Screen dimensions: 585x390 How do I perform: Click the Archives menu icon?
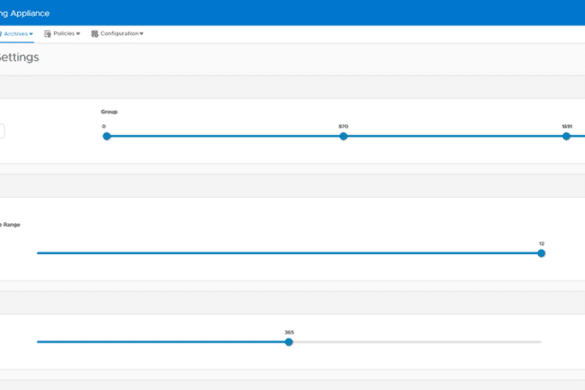[x=1, y=34]
